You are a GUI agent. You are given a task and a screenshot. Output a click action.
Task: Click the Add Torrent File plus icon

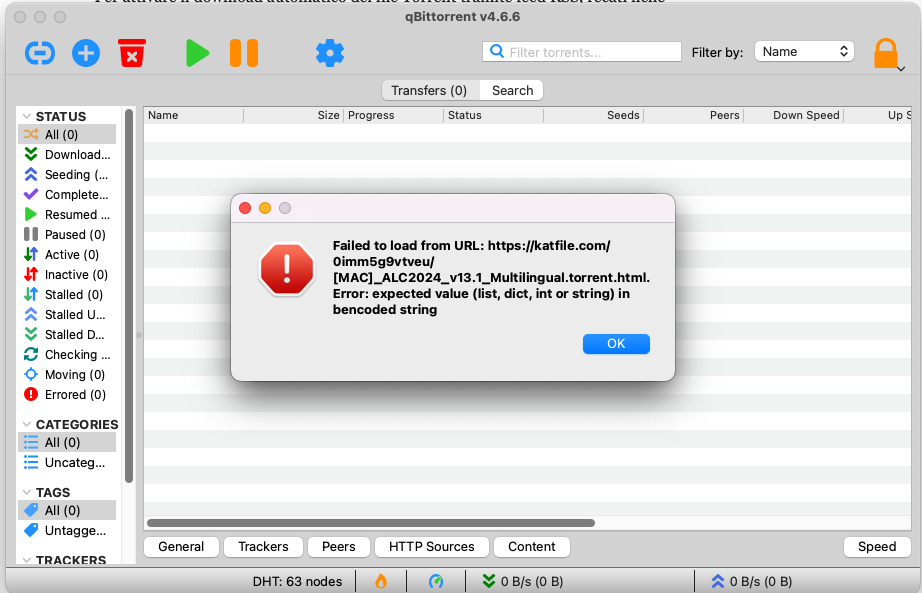pyautogui.click(x=86, y=53)
